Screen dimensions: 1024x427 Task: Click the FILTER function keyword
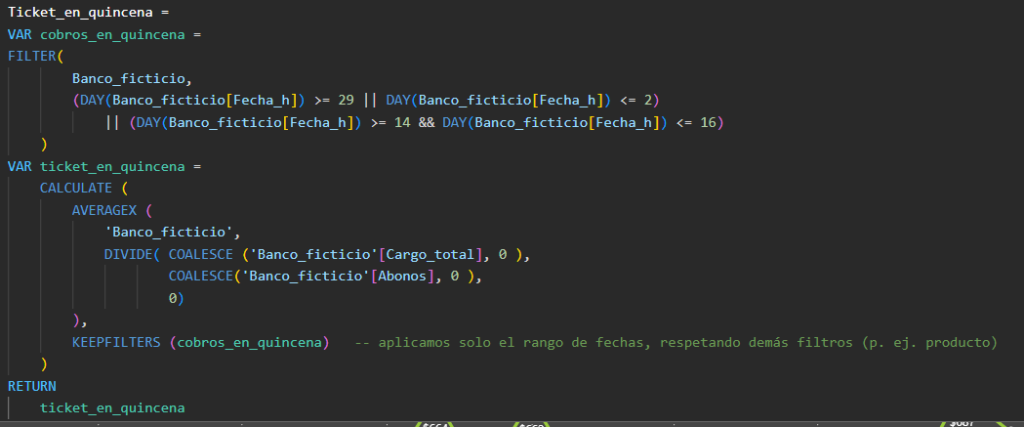pos(31,56)
